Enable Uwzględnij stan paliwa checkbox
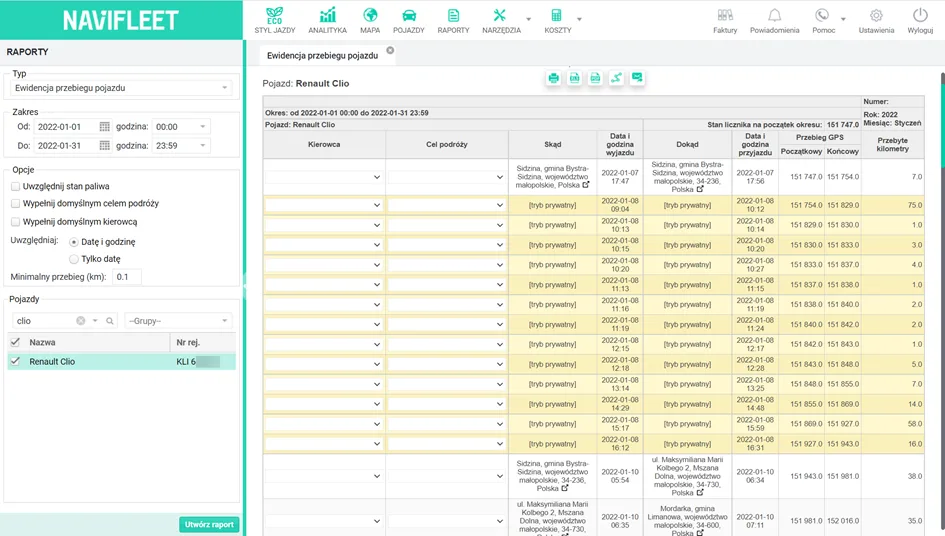 [x=16, y=186]
